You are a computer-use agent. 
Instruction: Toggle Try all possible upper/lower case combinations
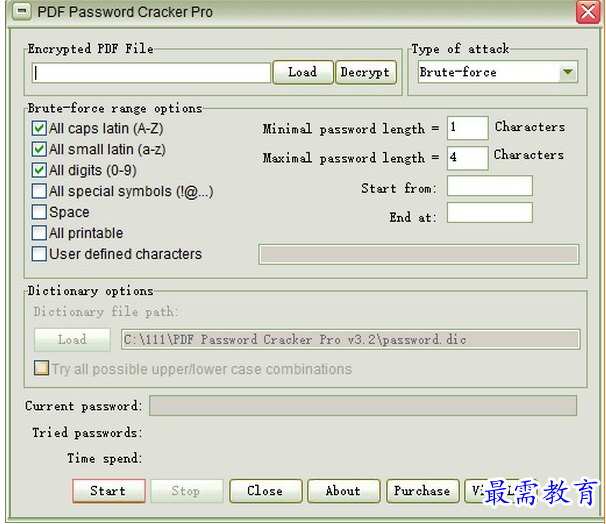pos(41,368)
